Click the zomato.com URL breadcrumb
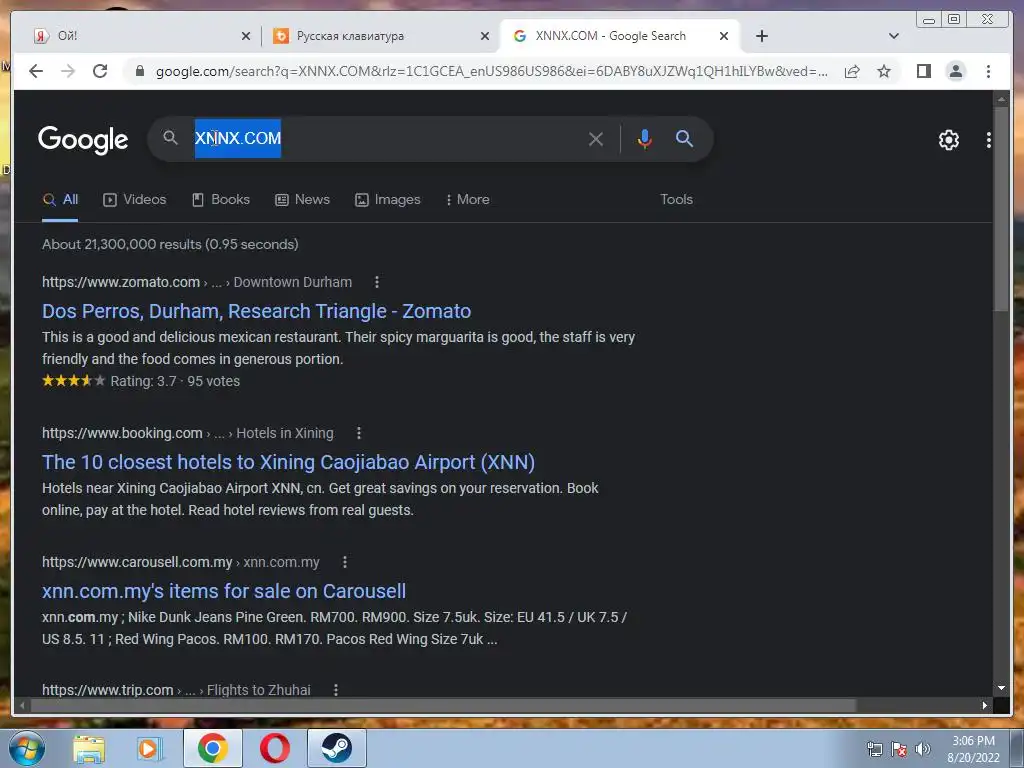 click(197, 282)
